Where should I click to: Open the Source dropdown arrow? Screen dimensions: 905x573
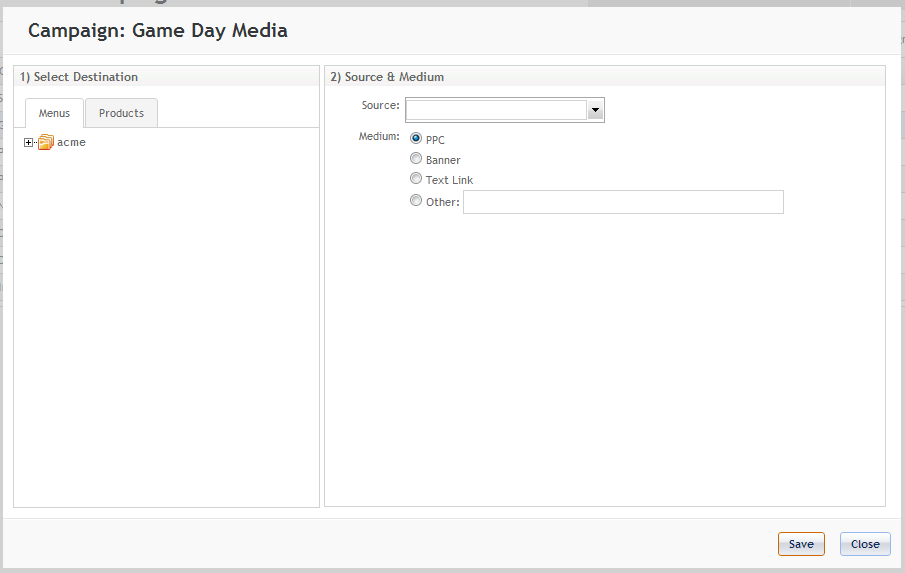[x=595, y=110]
